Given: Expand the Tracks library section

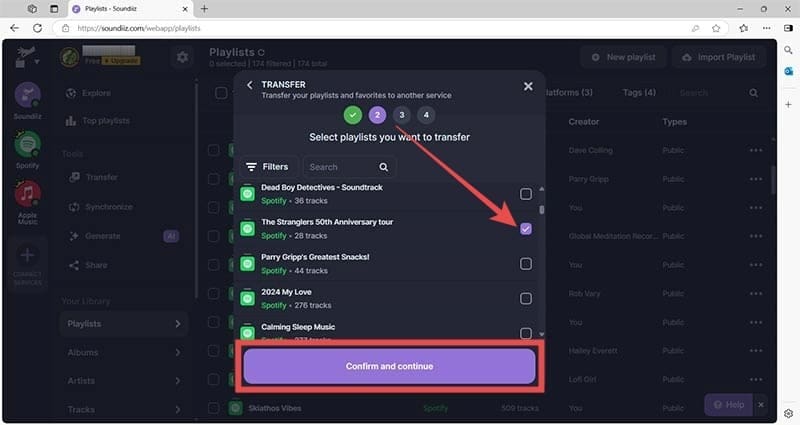Looking at the screenshot, I should (x=123, y=409).
